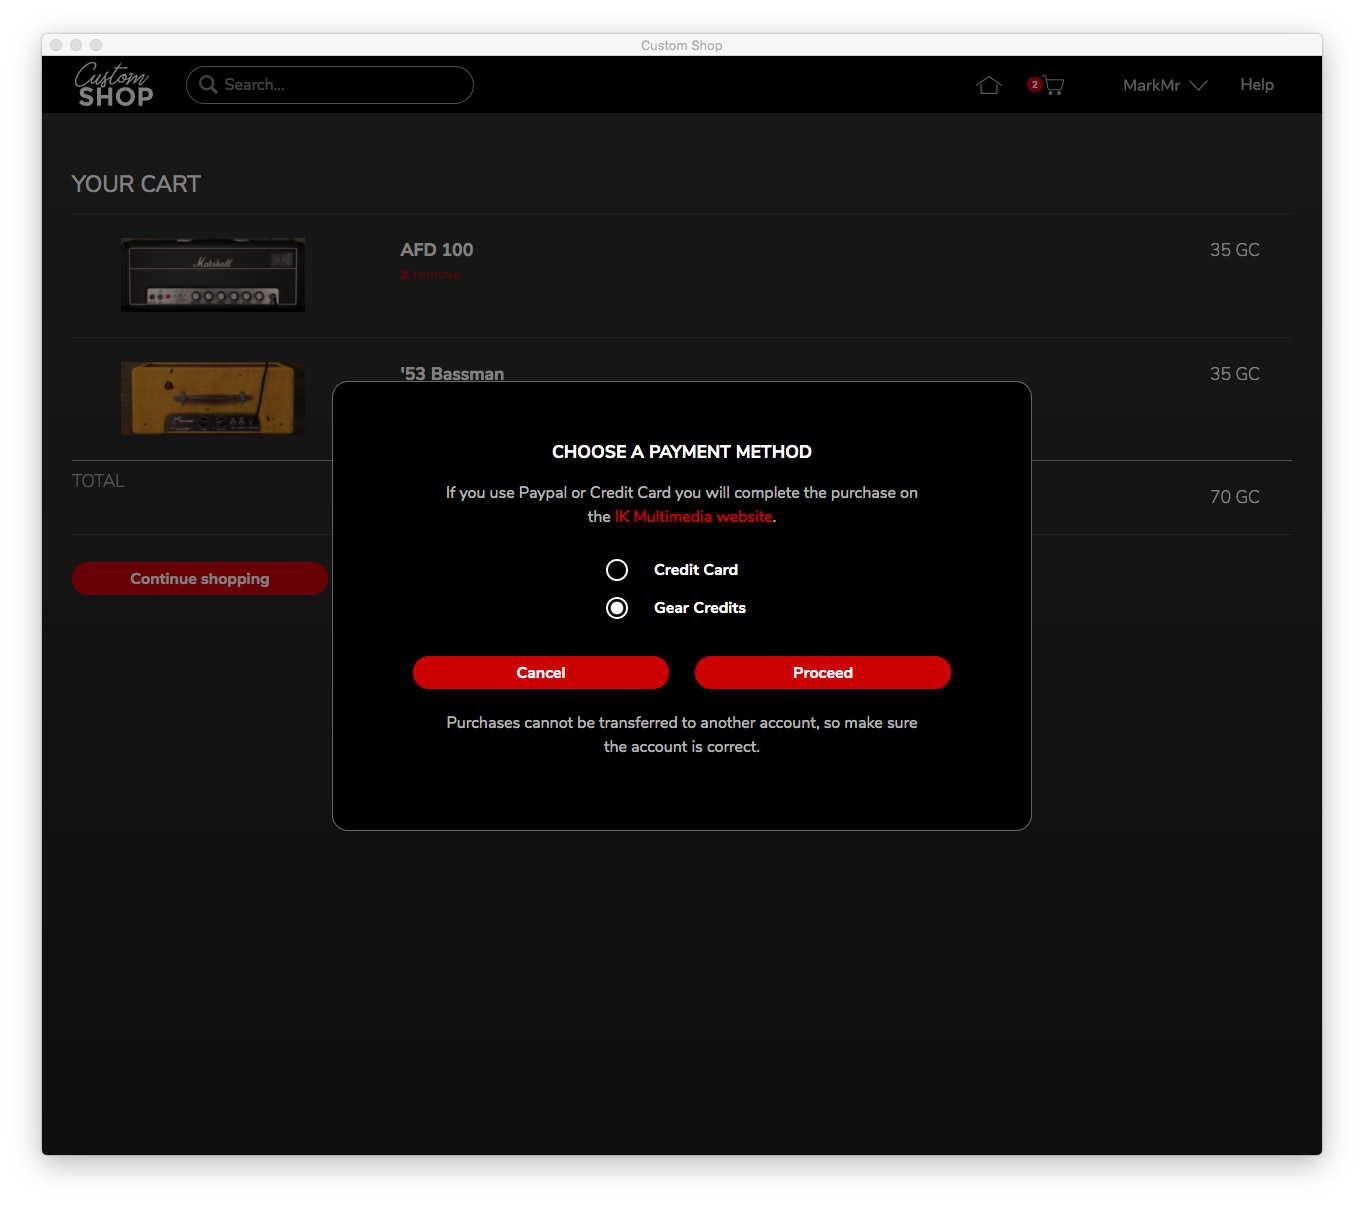Select the Credit Card payment option
Screen dimensions: 1364x1205
tap(617, 570)
